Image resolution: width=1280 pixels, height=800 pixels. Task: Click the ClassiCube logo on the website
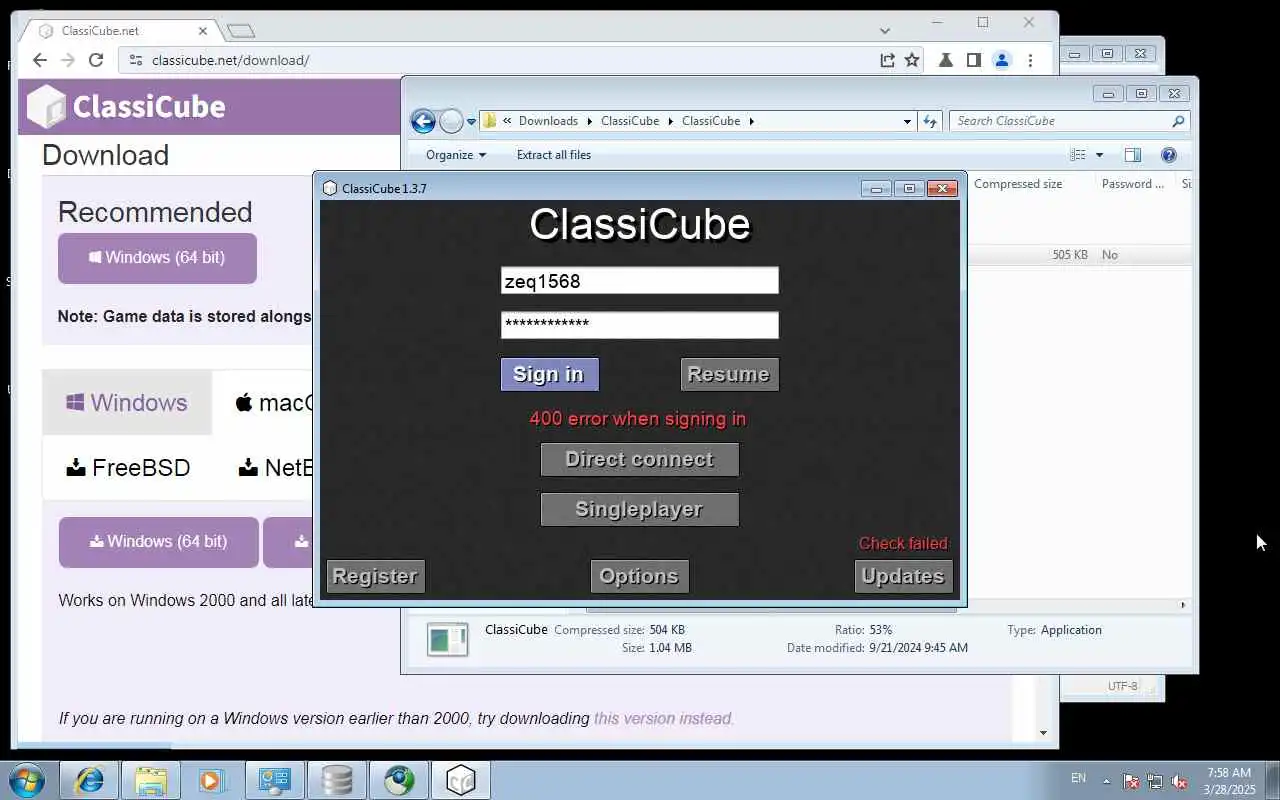[126, 107]
